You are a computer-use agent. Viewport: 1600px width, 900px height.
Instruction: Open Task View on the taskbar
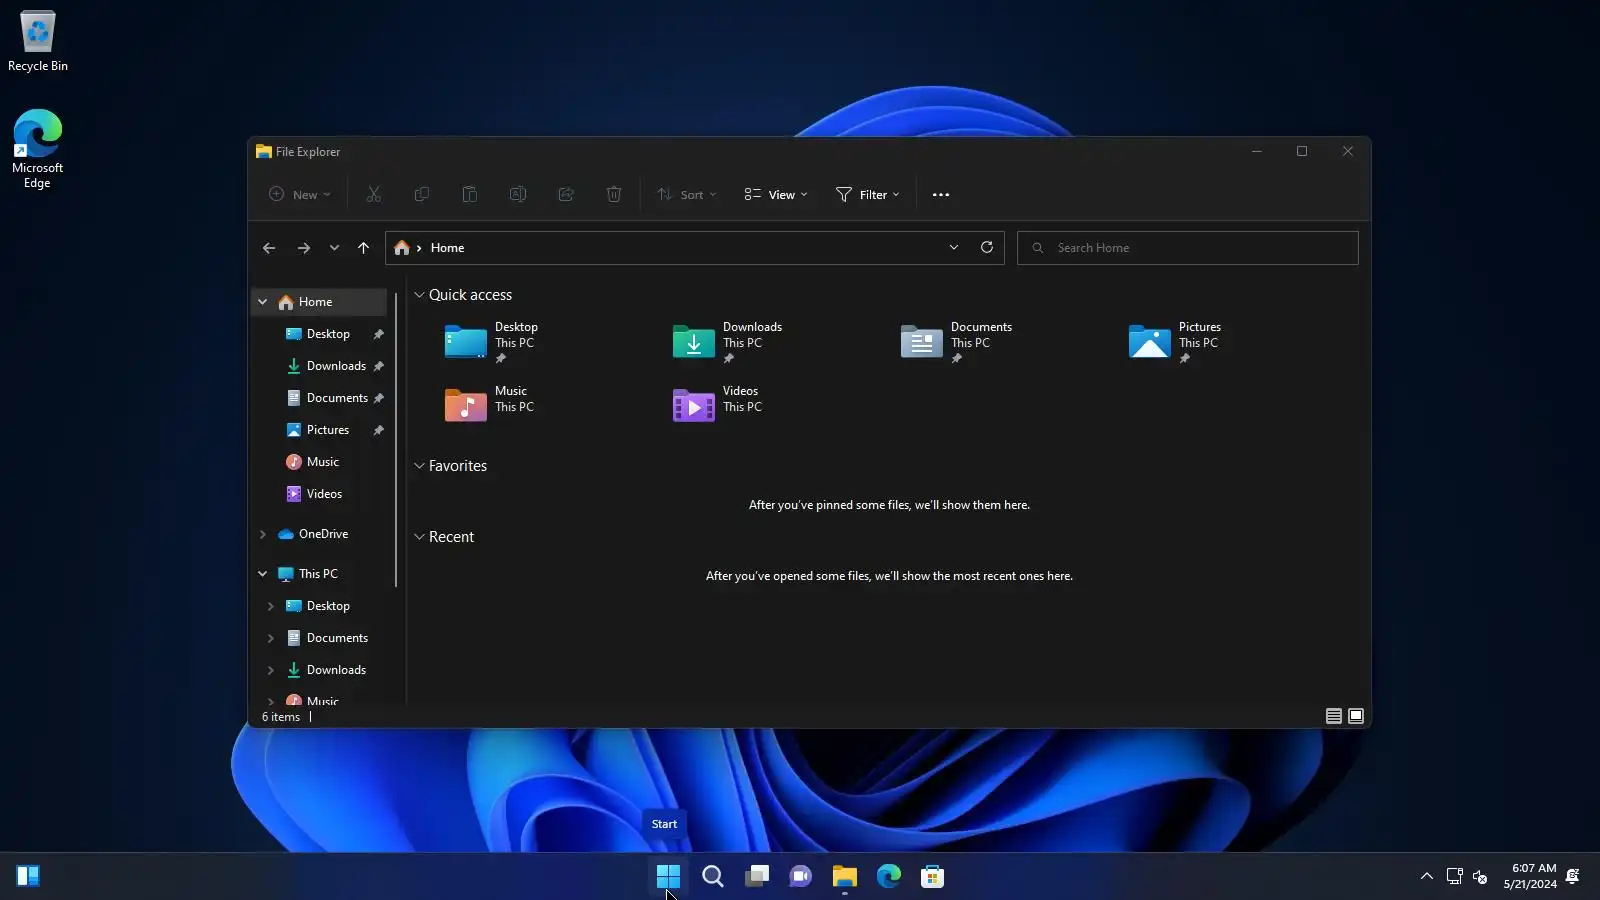pos(757,876)
